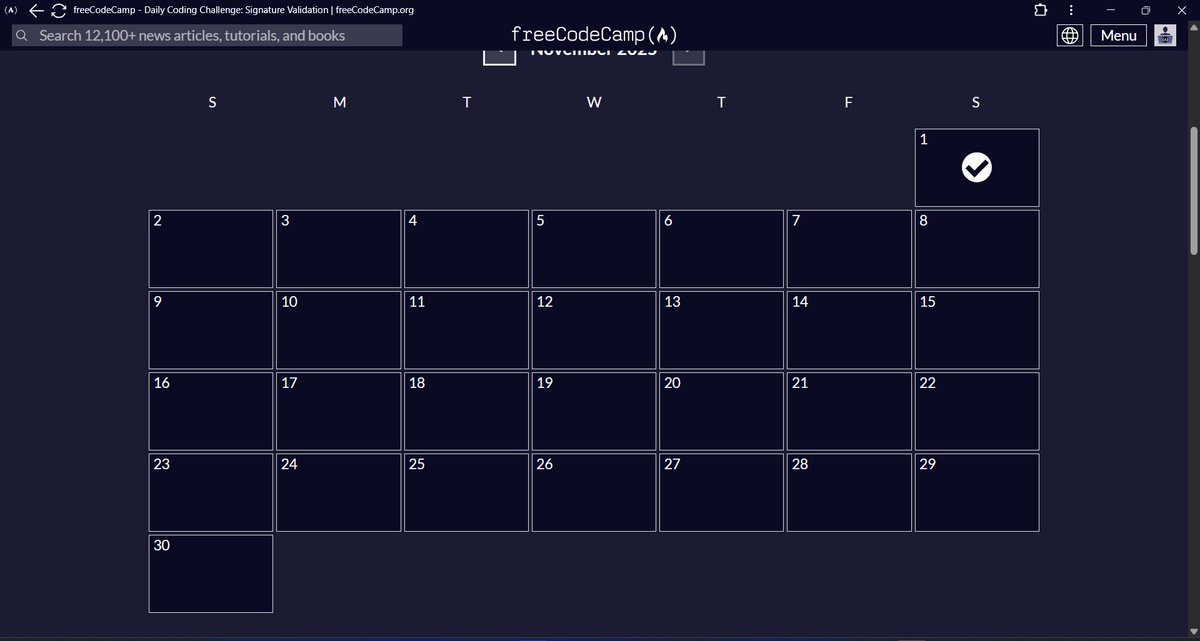Click the user avatar icon
This screenshot has width=1200, height=641.
click(1164, 35)
